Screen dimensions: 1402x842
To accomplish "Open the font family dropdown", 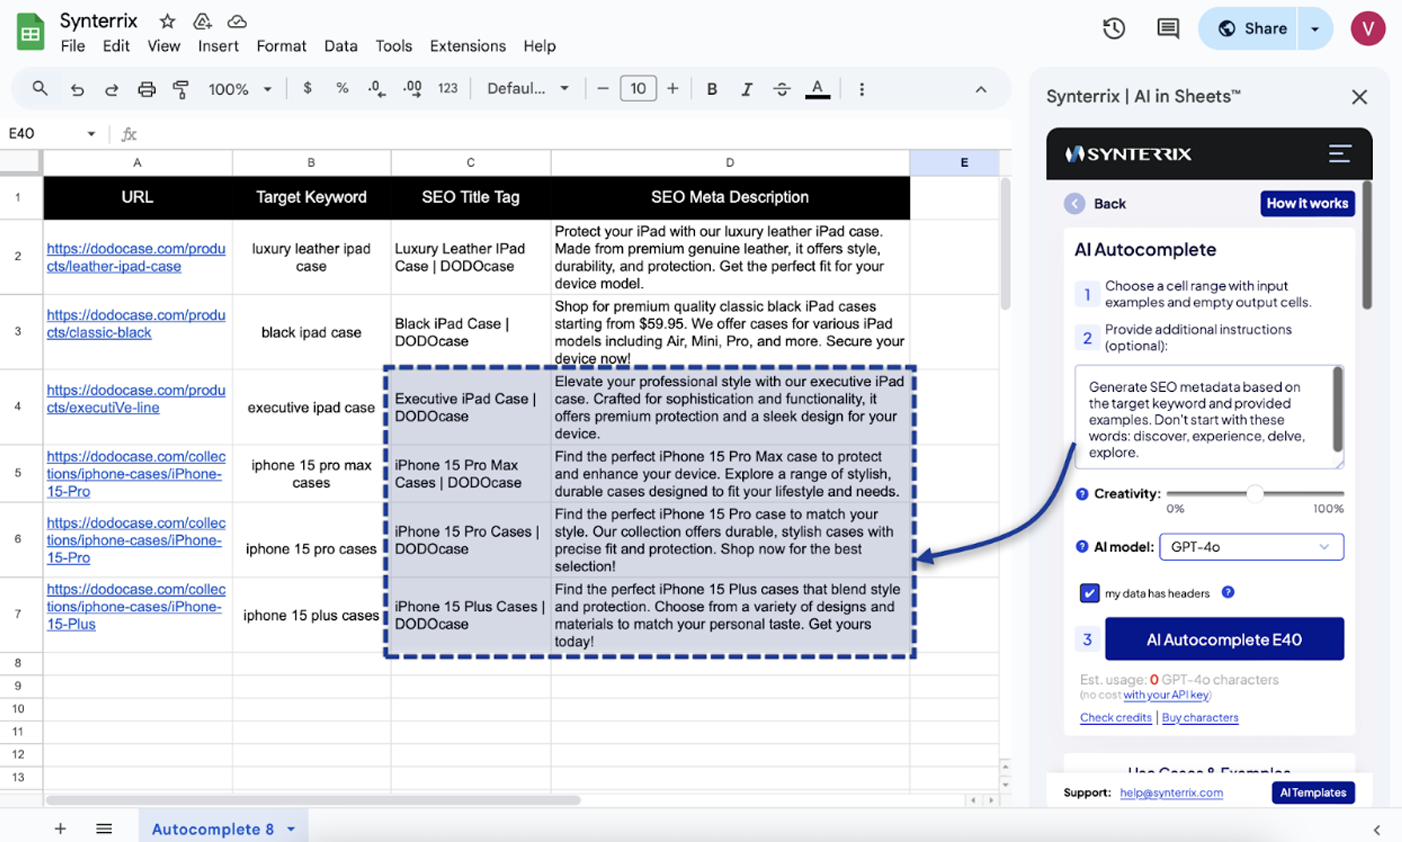I will click(527, 89).
